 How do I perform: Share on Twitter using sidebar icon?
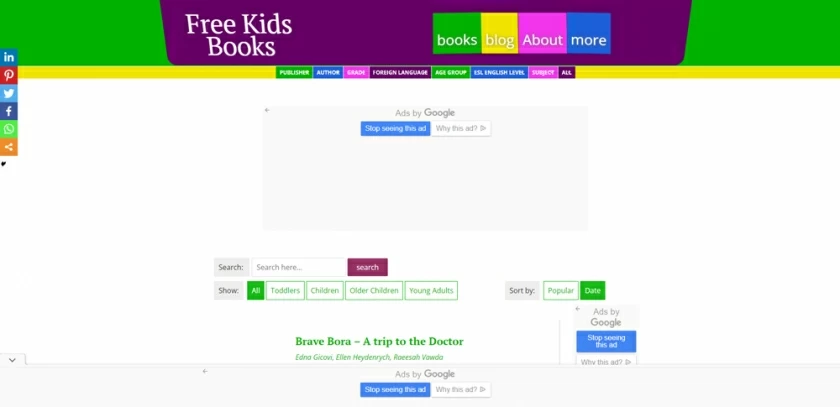(8, 93)
